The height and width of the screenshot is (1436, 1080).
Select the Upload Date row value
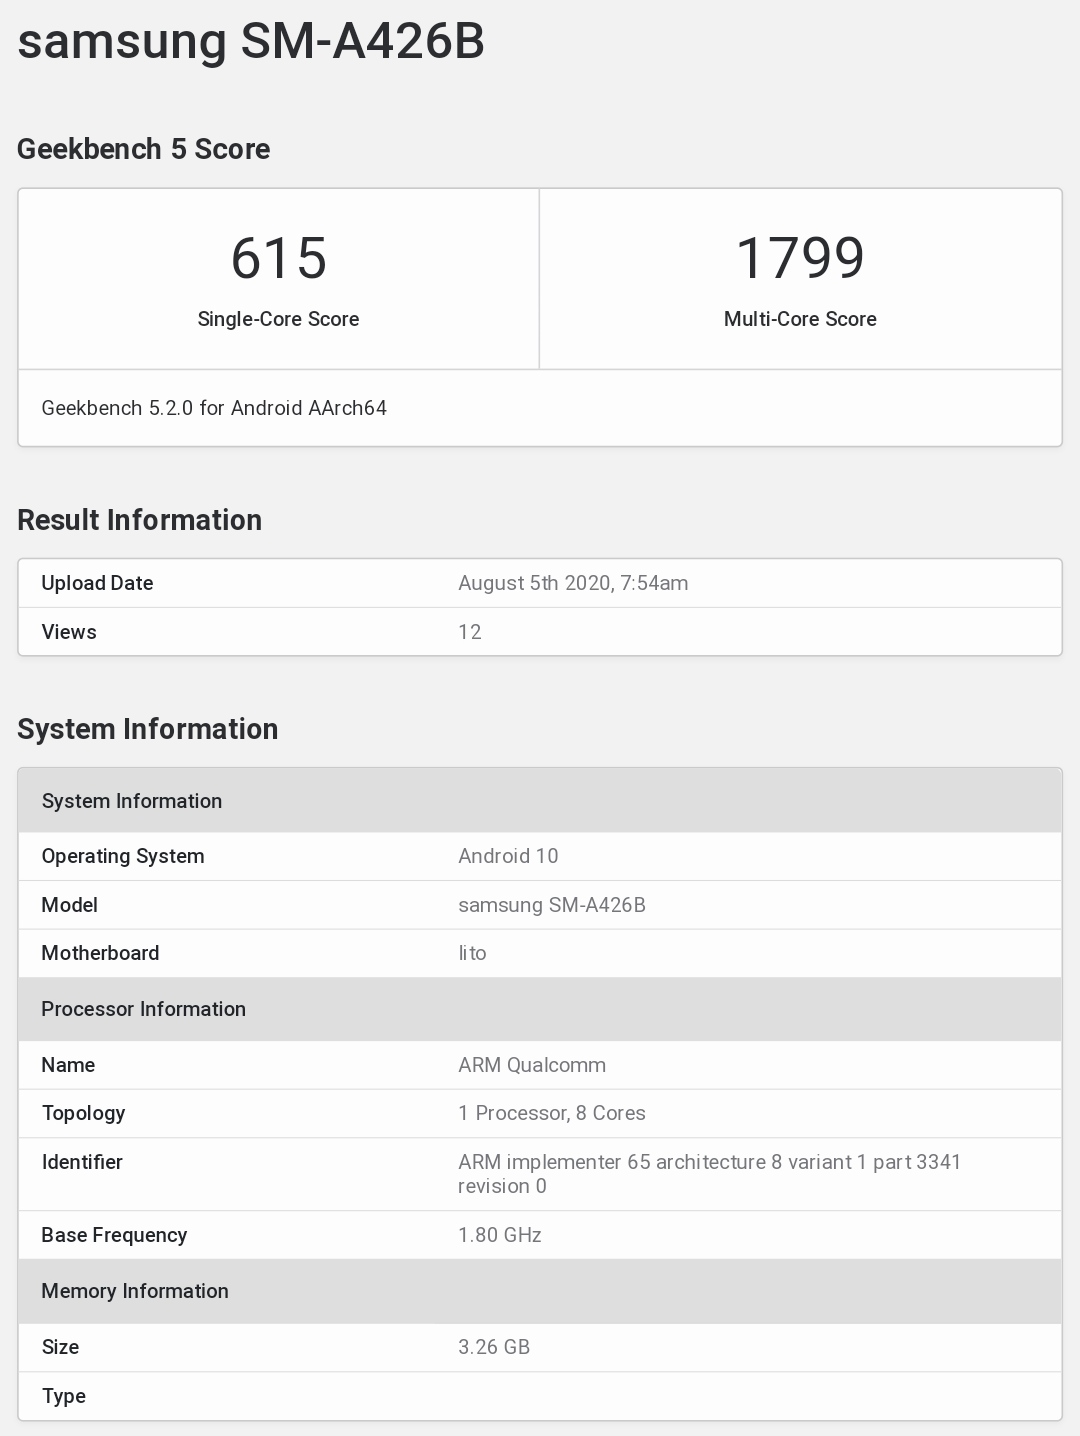[x=573, y=583]
